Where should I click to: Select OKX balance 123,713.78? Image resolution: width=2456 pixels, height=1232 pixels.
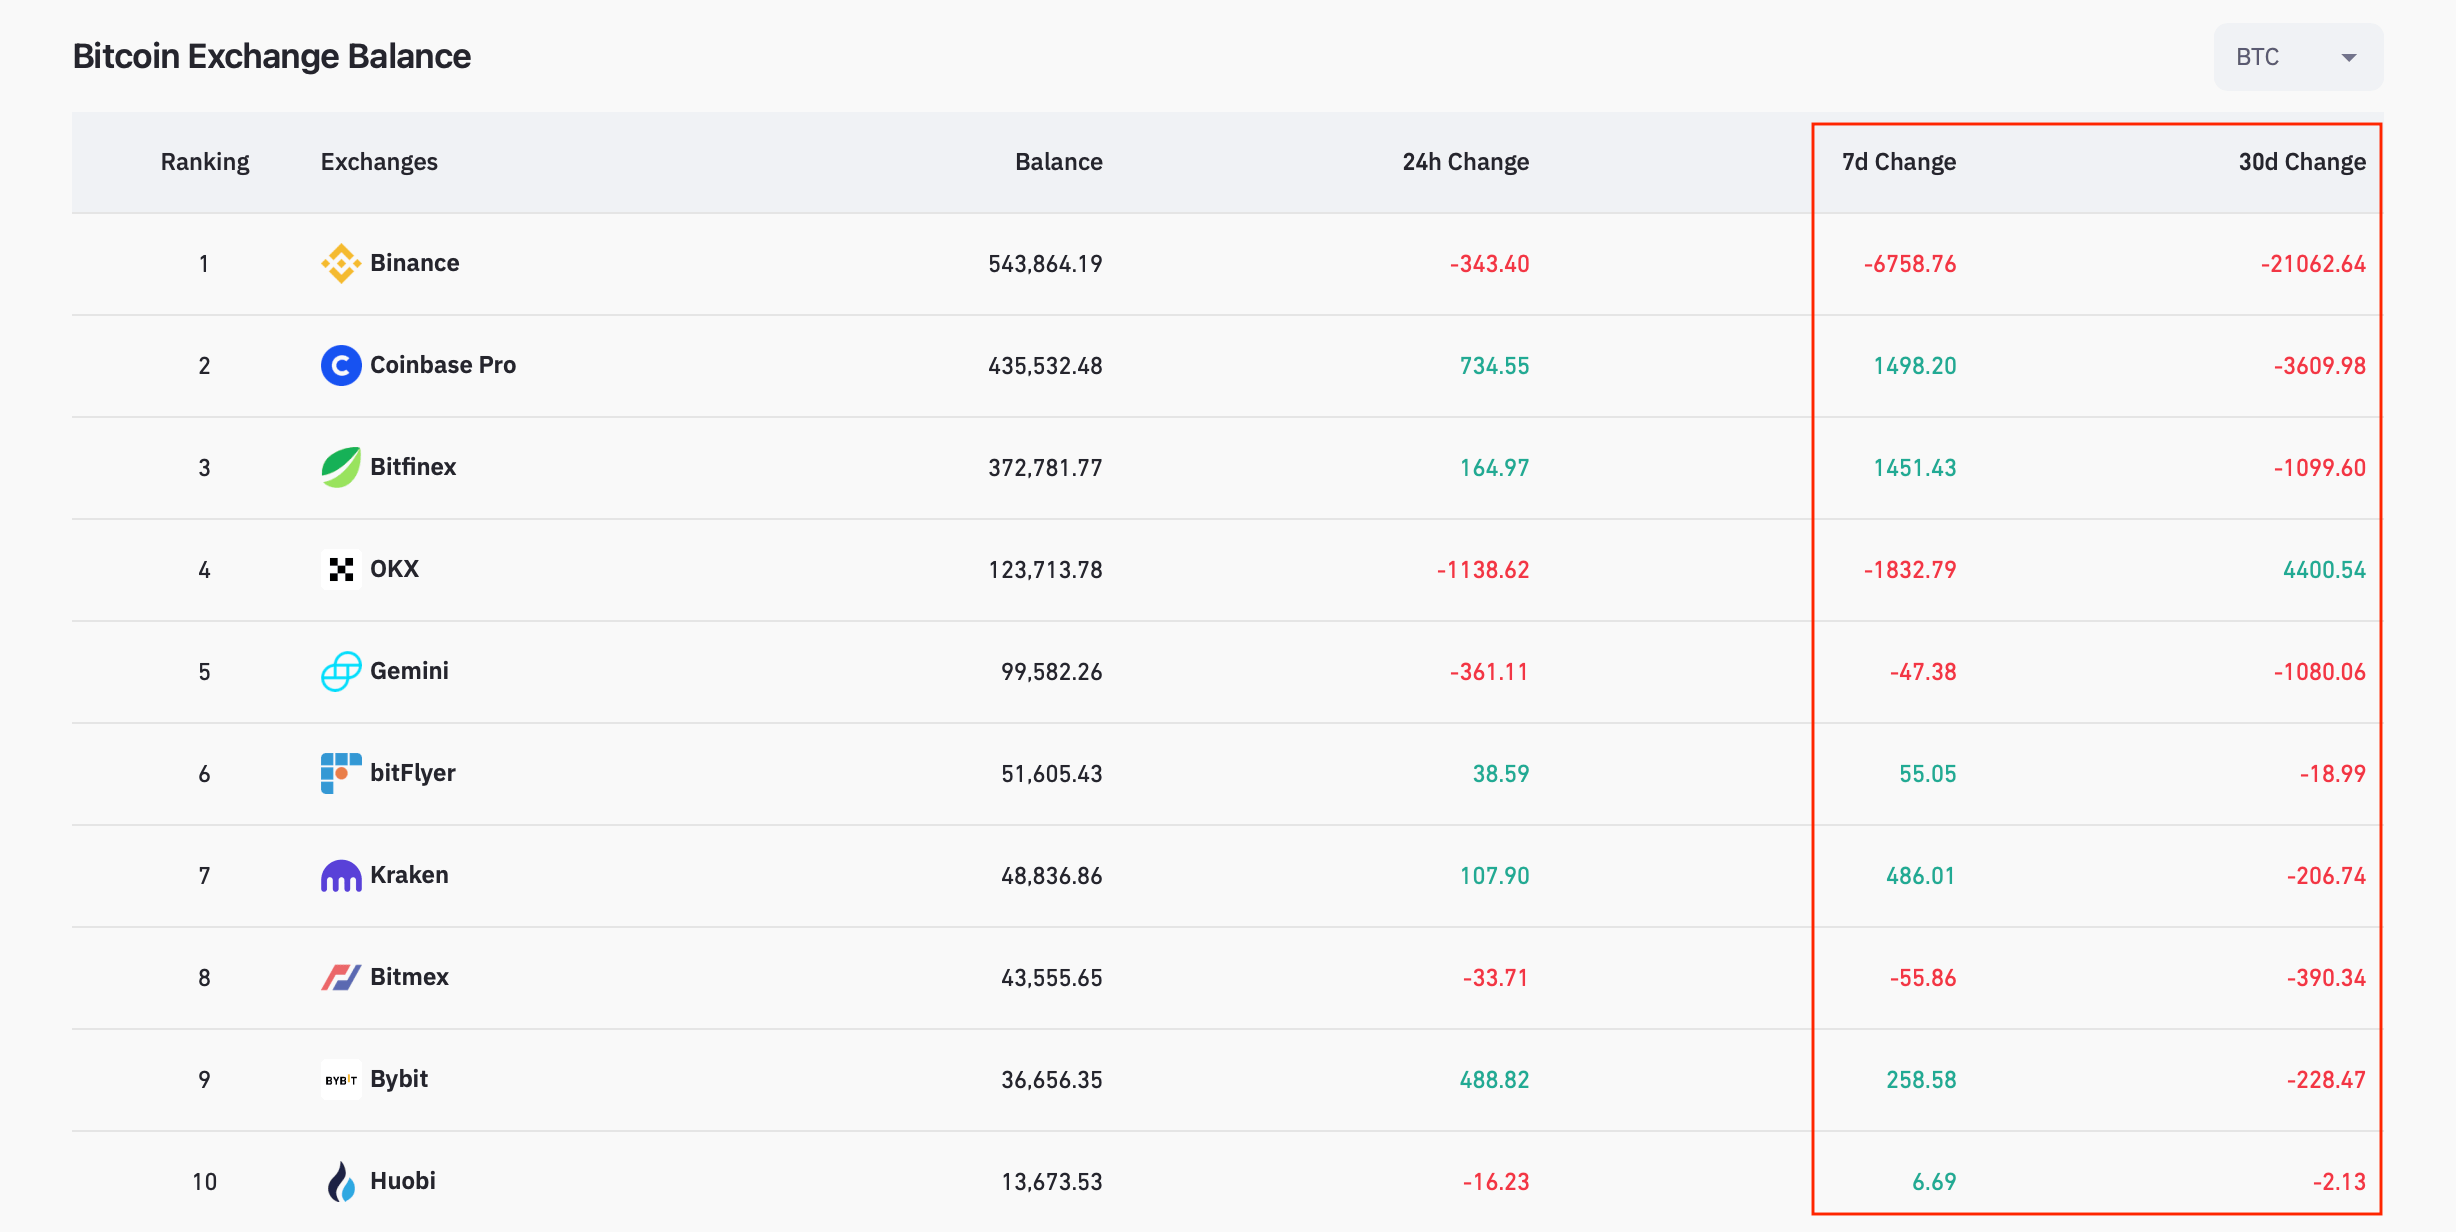[x=1045, y=570]
